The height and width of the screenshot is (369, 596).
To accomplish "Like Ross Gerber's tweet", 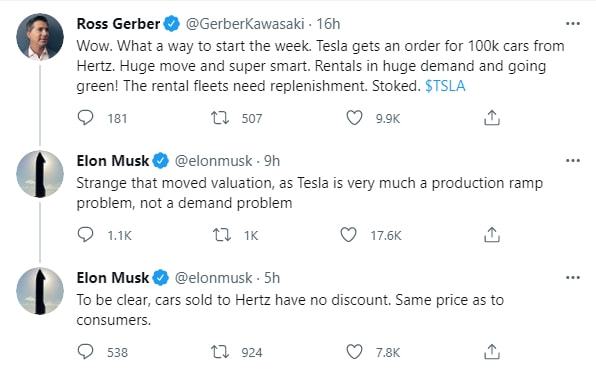I will (x=354, y=118).
